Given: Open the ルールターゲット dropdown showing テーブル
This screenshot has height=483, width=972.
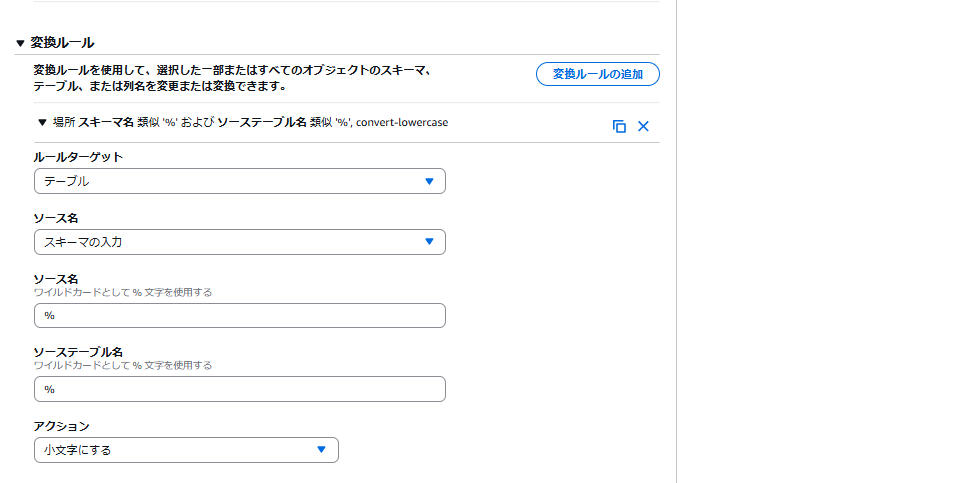Looking at the screenshot, I should coord(239,181).
